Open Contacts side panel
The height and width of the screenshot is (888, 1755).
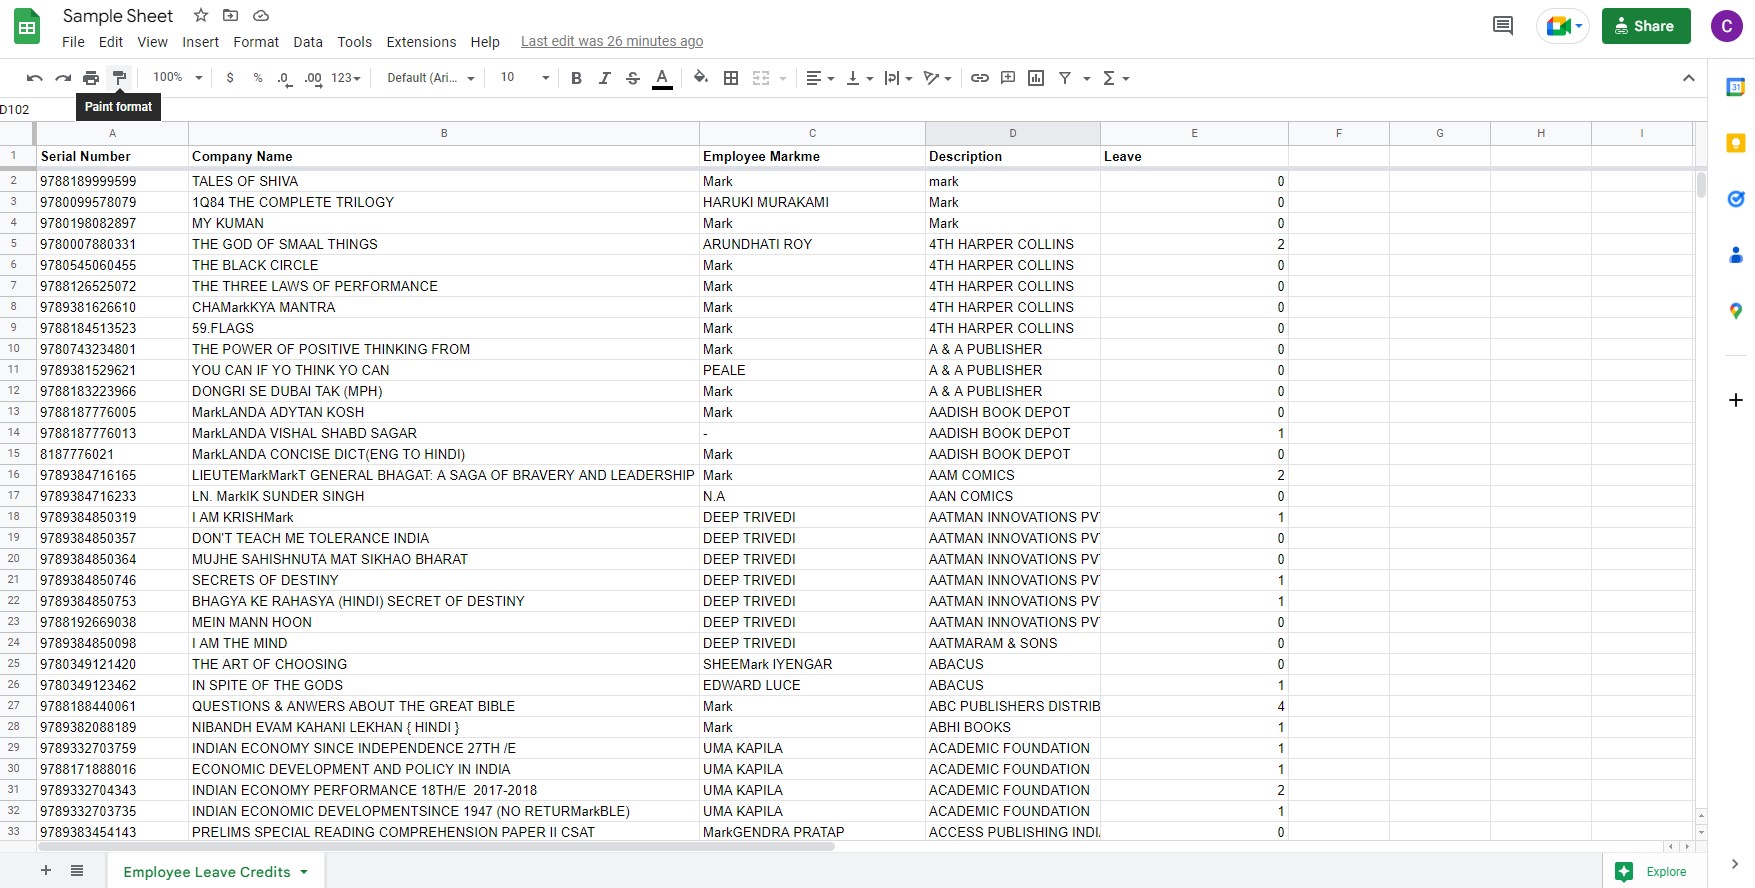pos(1736,255)
